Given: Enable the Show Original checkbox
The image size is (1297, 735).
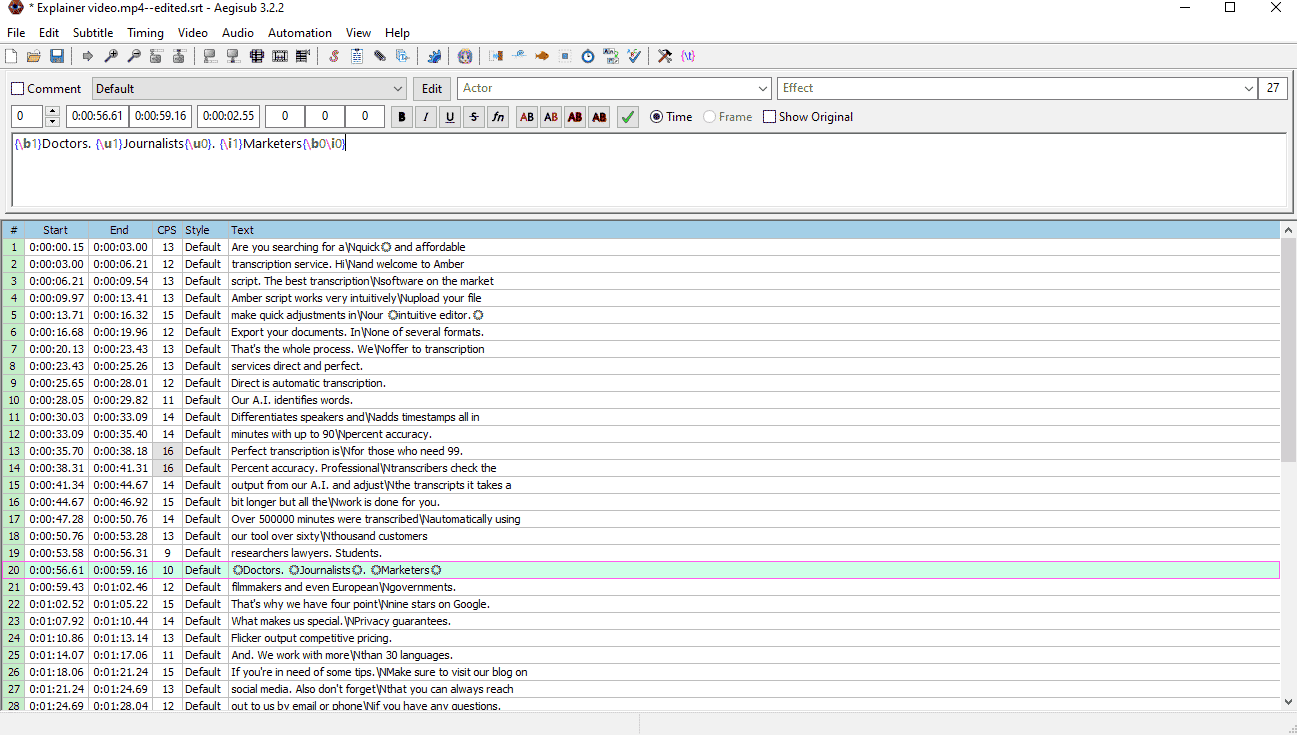Looking at the screenshot, I should tap(769, 117).
